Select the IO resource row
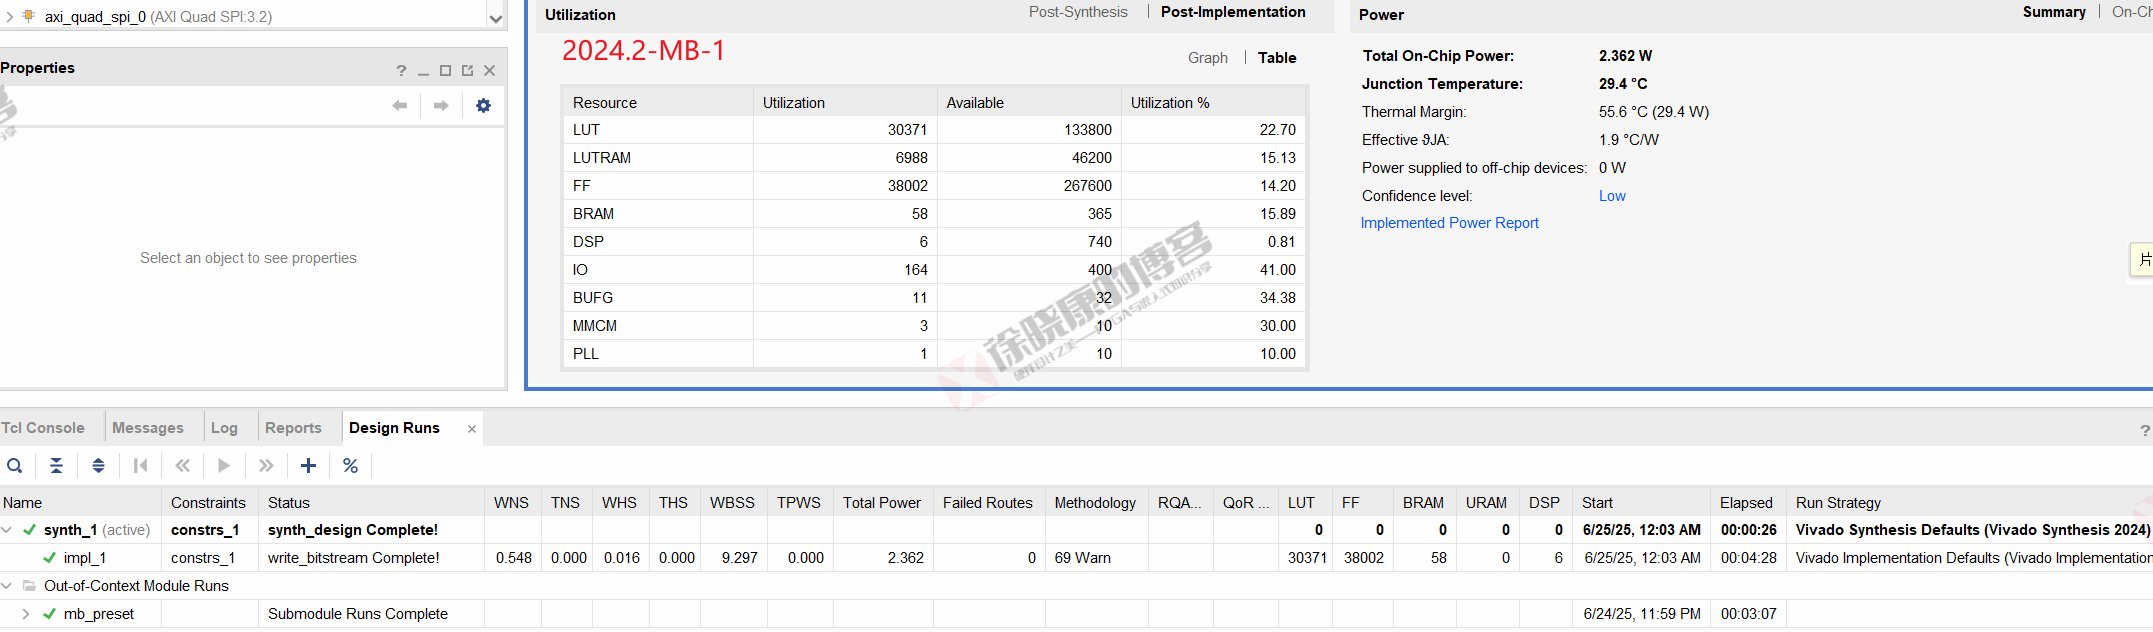This screenshot has height=632, width=2153. [x=934, y=270]
